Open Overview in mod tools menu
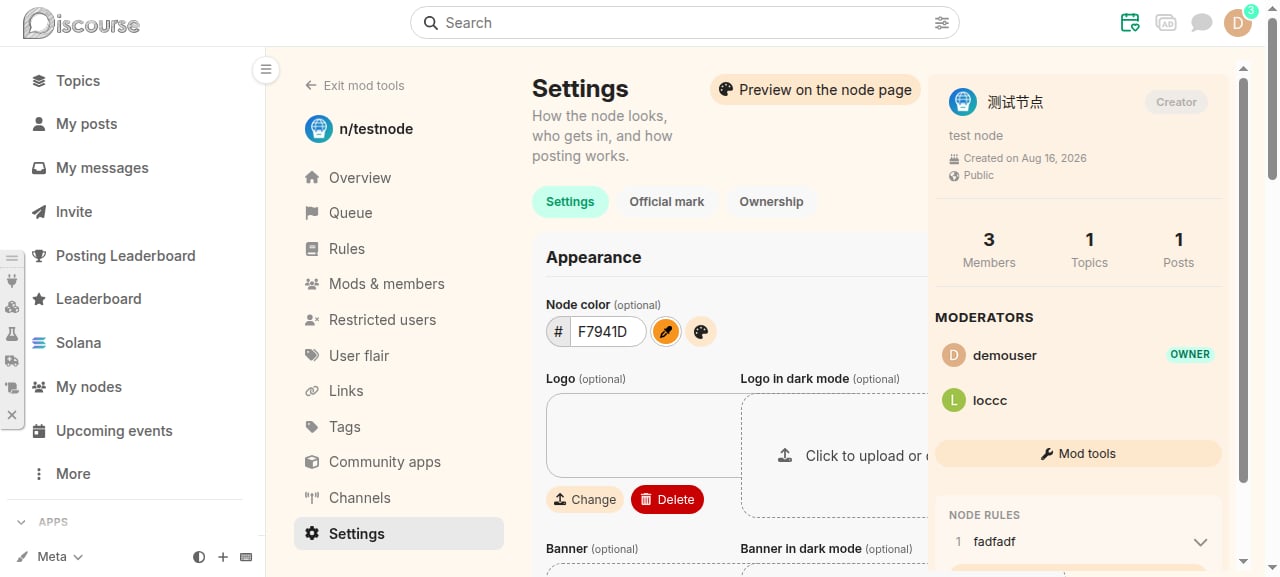 point(399,178)
